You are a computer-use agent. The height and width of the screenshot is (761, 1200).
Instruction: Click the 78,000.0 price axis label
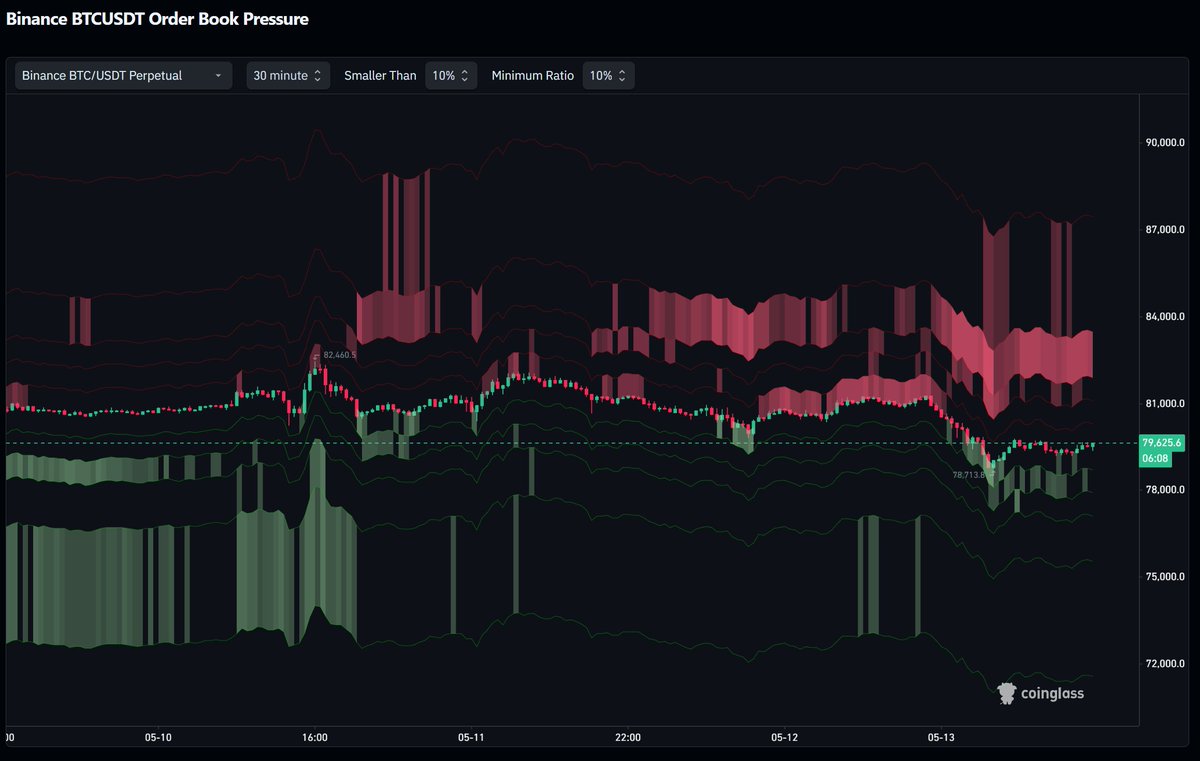pos(1165,490)
